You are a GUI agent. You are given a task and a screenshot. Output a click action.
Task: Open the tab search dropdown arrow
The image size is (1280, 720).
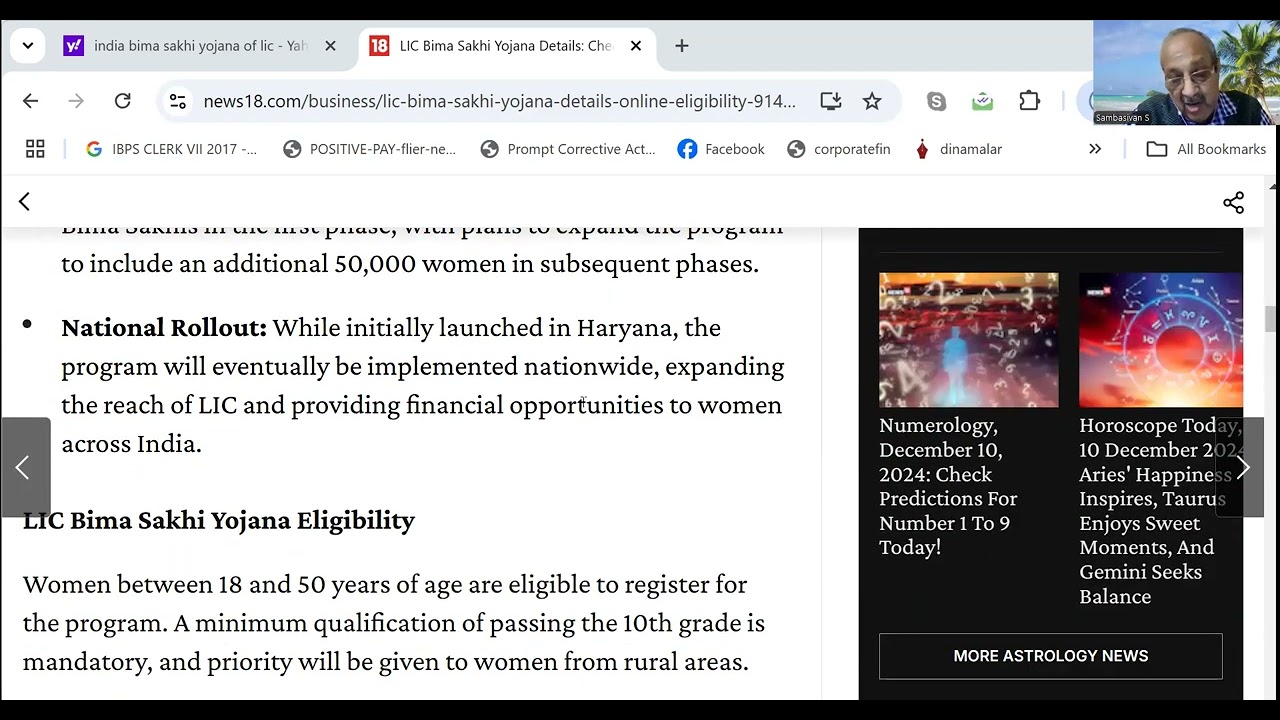[27, 46]
